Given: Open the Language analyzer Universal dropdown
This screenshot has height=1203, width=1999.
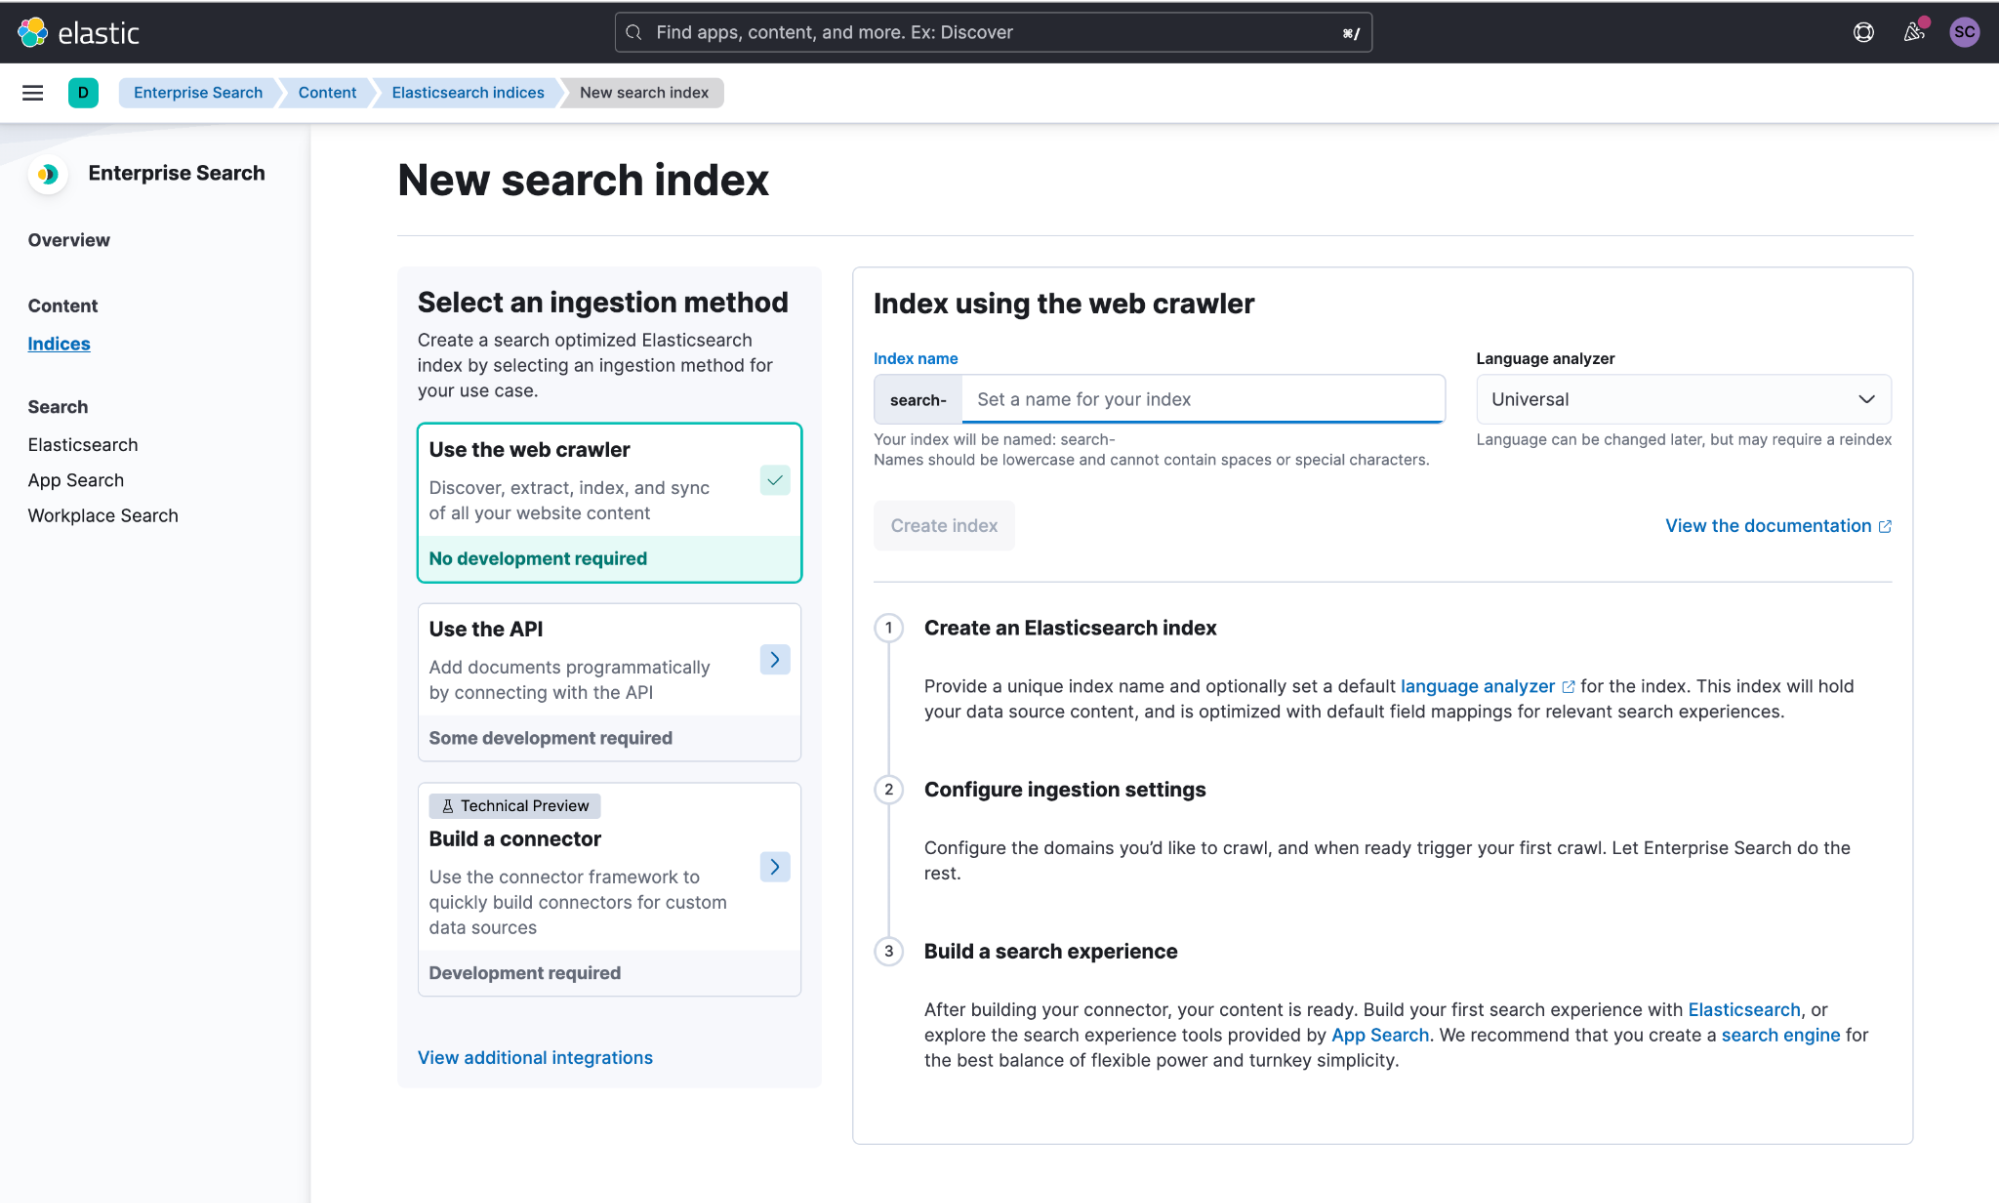Looking at the screenshot, I should point(1683,399).
